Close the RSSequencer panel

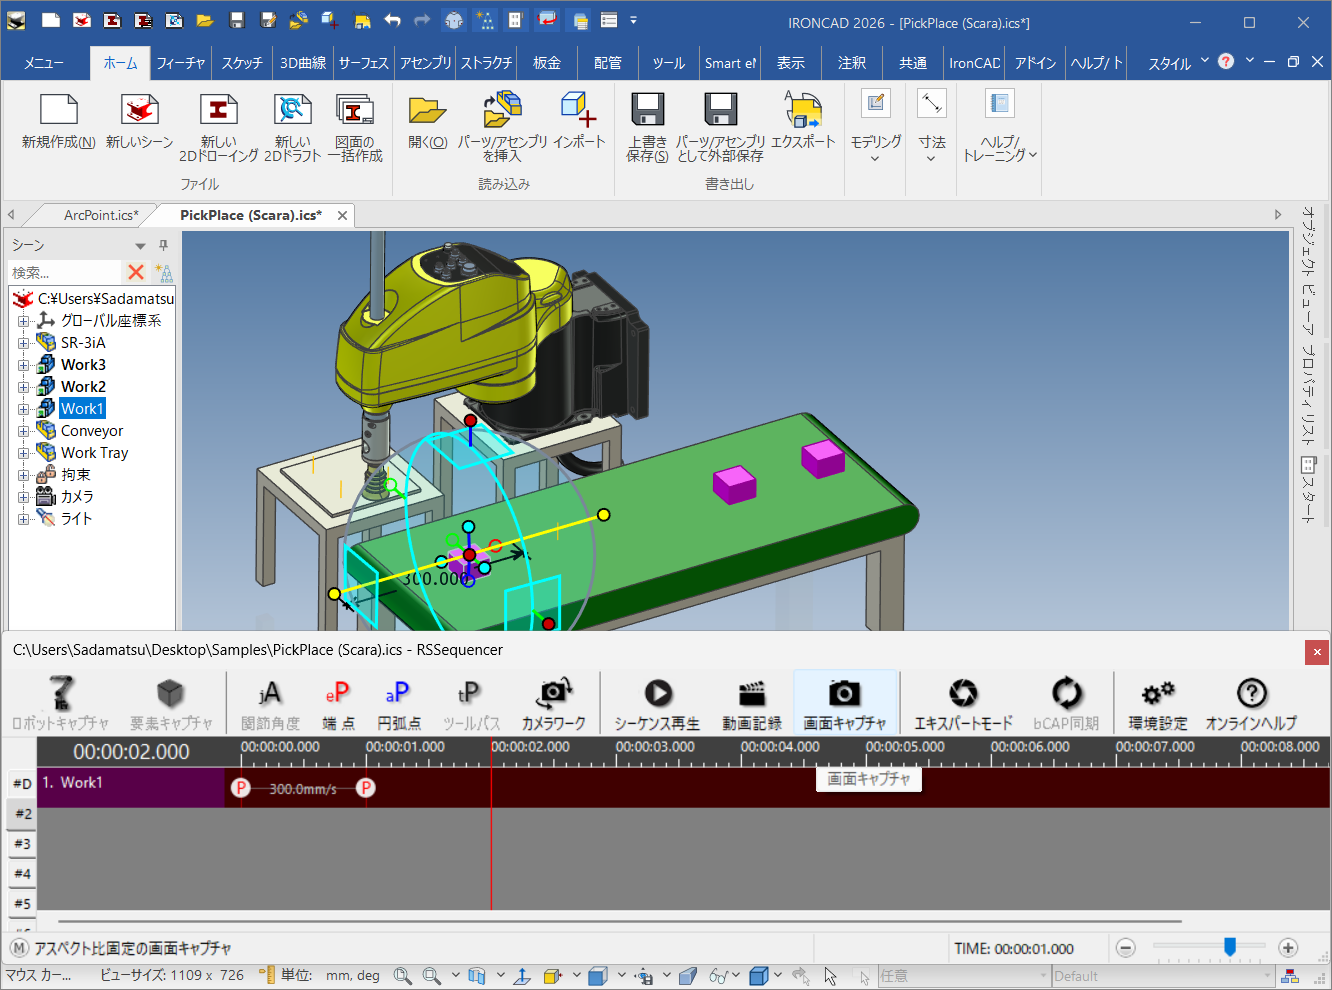[1317, 652]
